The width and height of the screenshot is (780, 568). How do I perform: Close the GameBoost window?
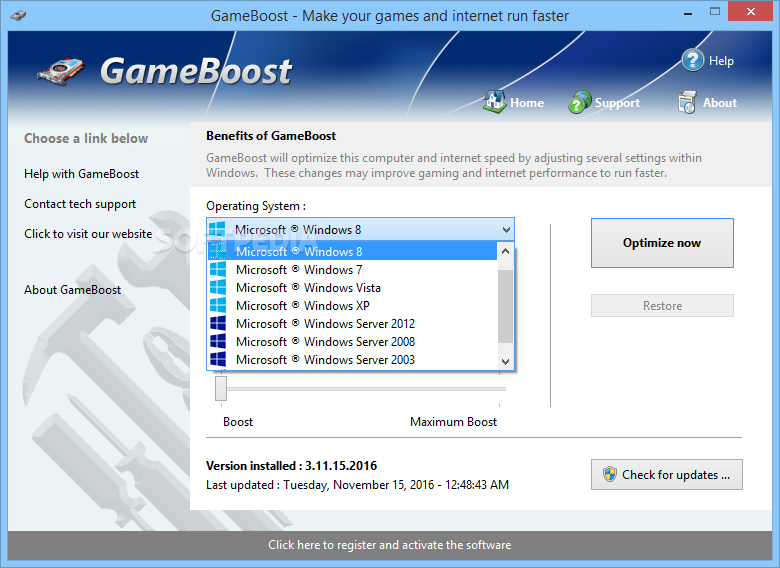click(751, 12)
